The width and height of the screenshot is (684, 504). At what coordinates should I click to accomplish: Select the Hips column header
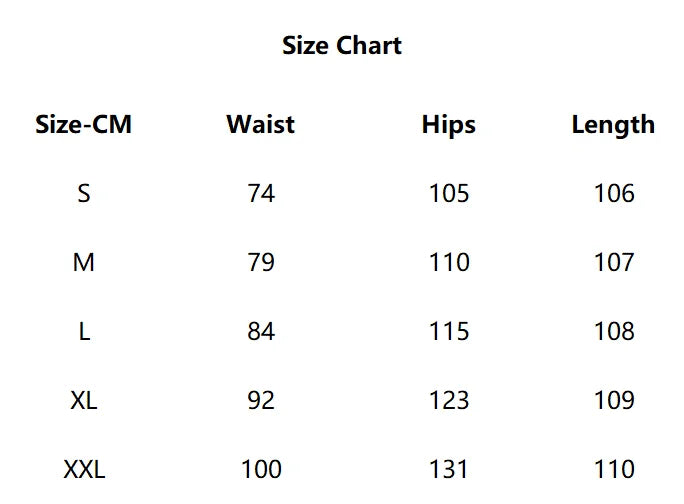[448, 125]
